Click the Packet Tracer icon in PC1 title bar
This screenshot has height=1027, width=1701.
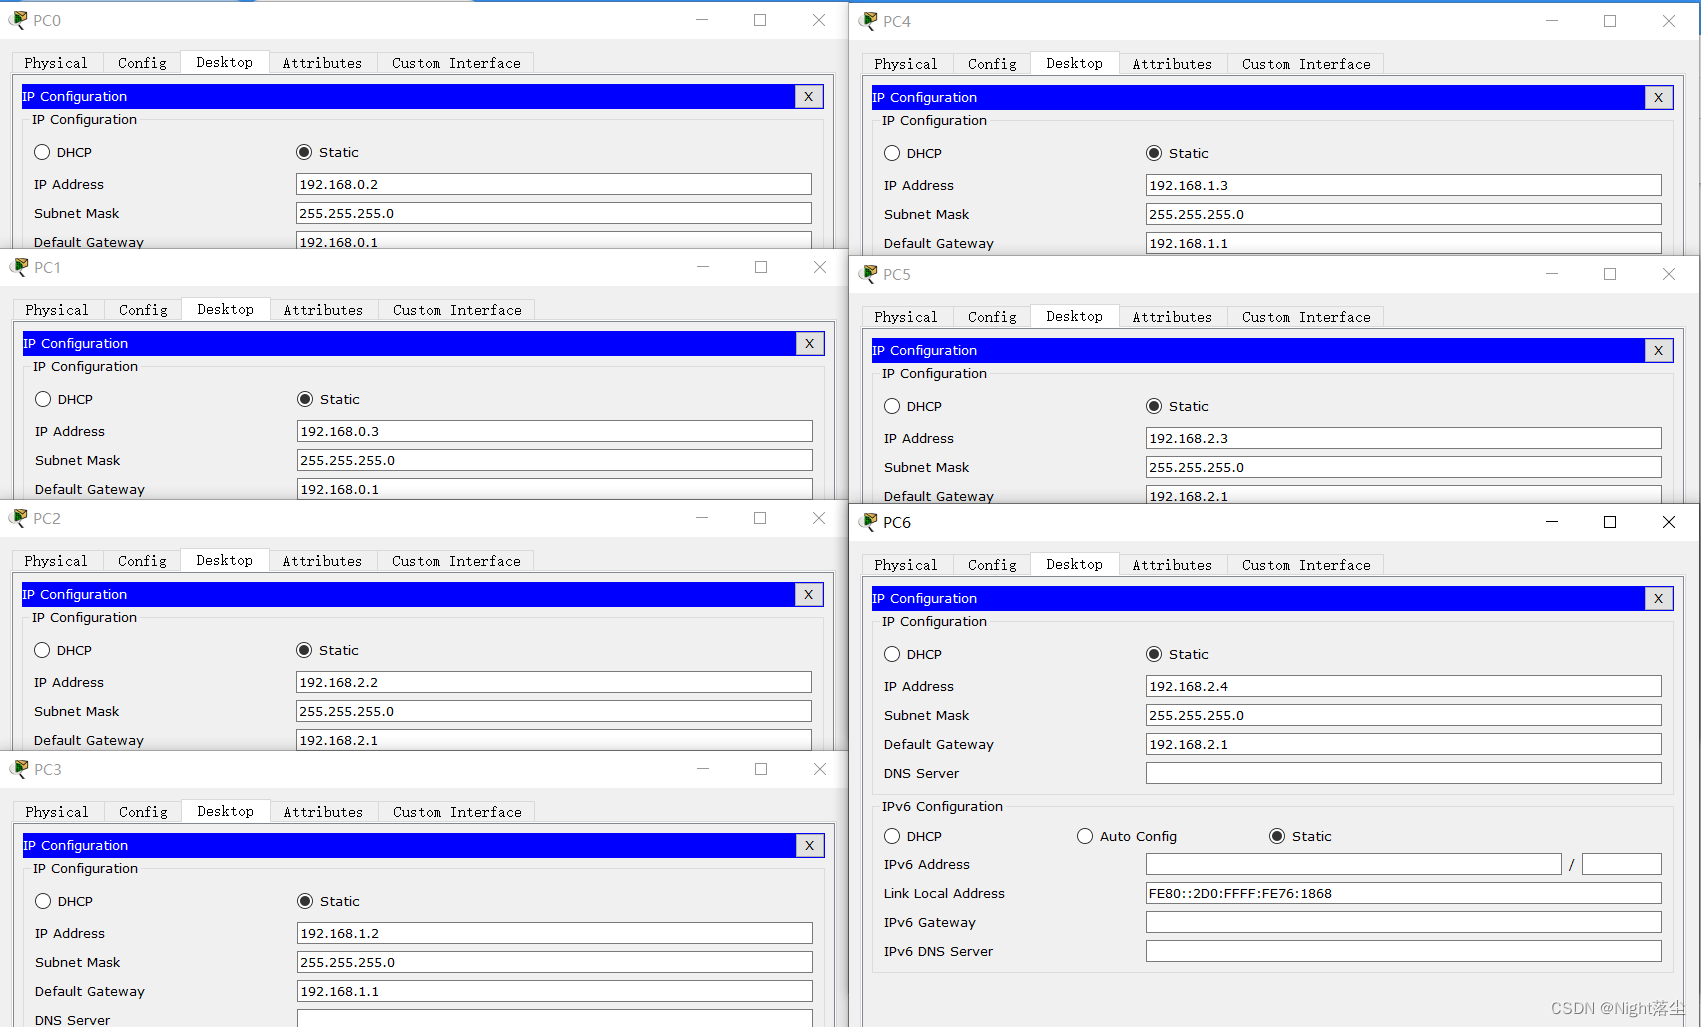pyautogui.click(x=19, y=267)
